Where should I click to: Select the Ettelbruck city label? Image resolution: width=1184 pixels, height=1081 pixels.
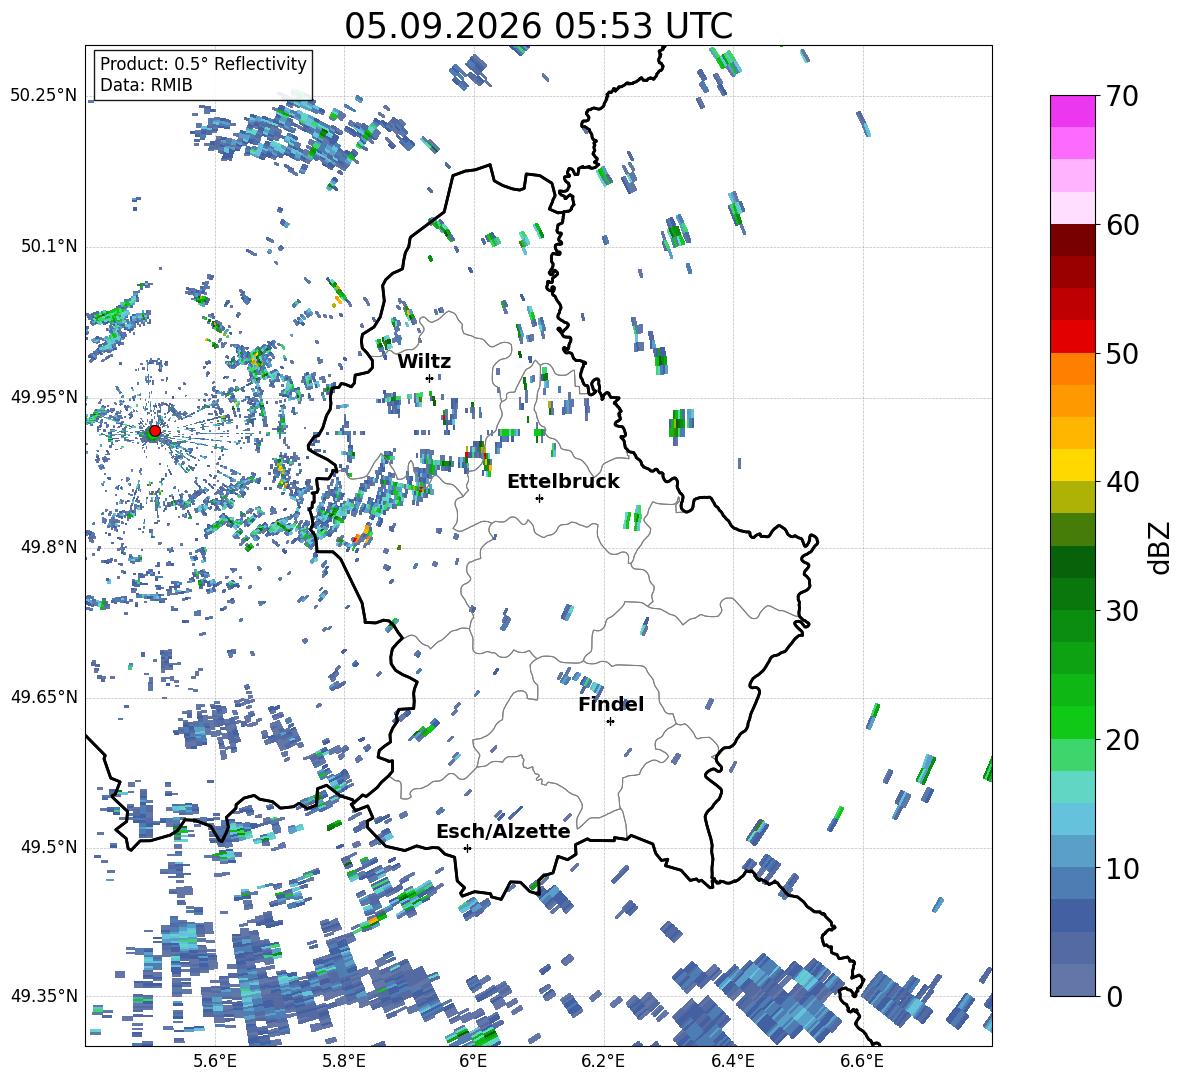[x=563, y=482]
